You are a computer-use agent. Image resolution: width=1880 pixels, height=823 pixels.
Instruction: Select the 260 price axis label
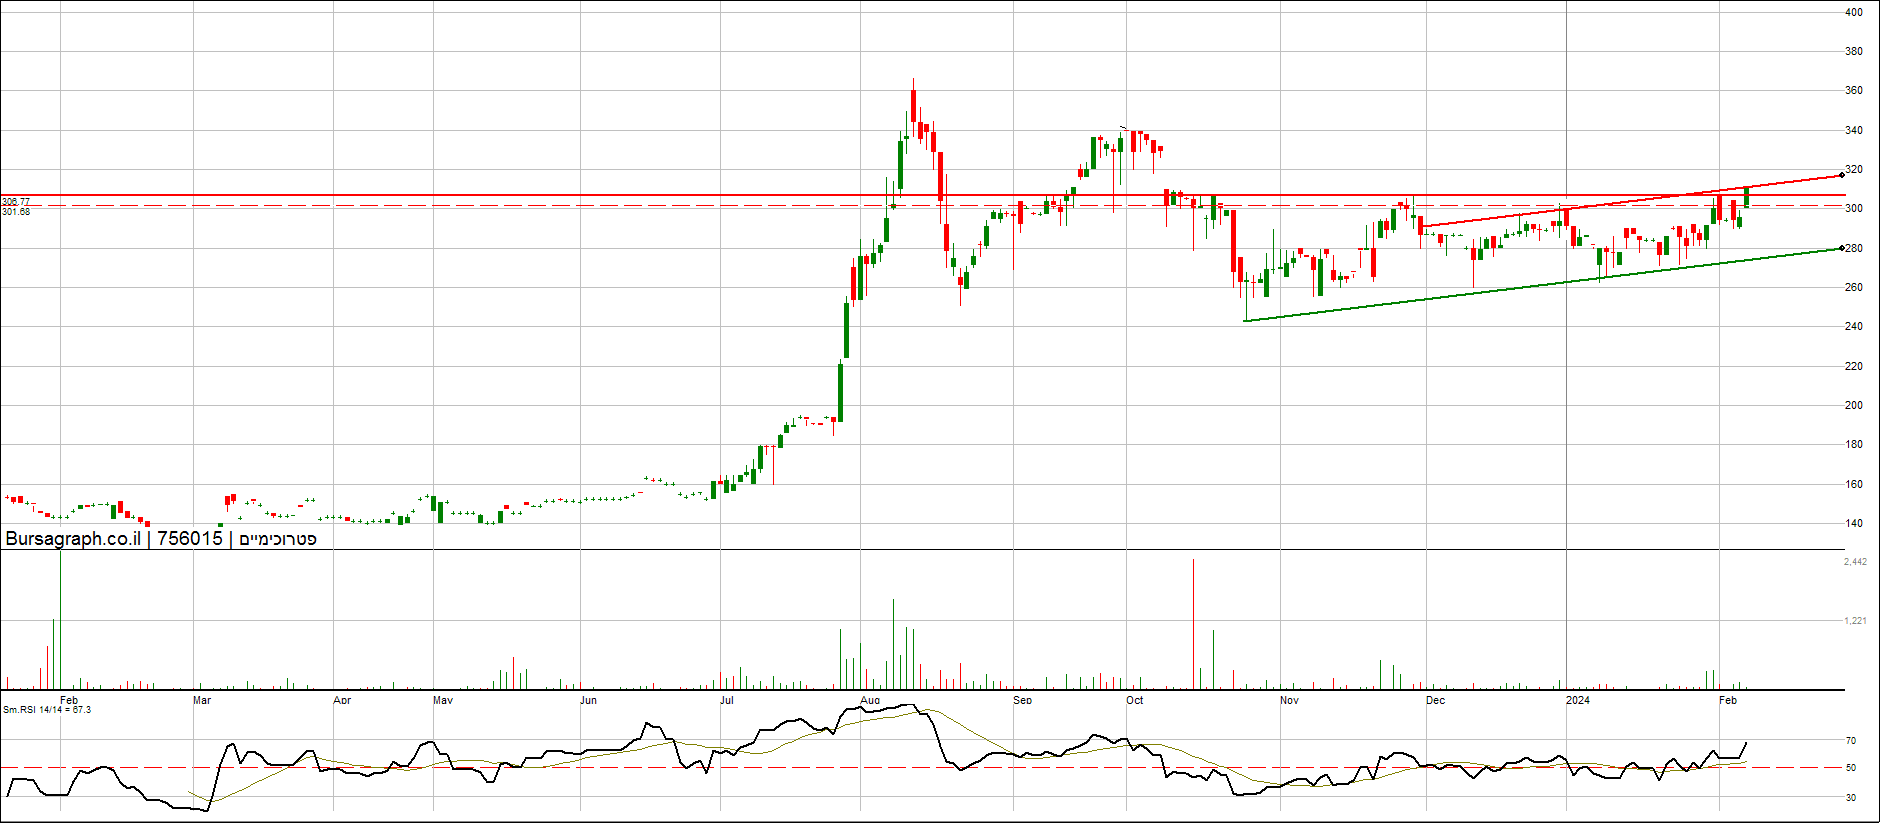[x=1853, y=287]
